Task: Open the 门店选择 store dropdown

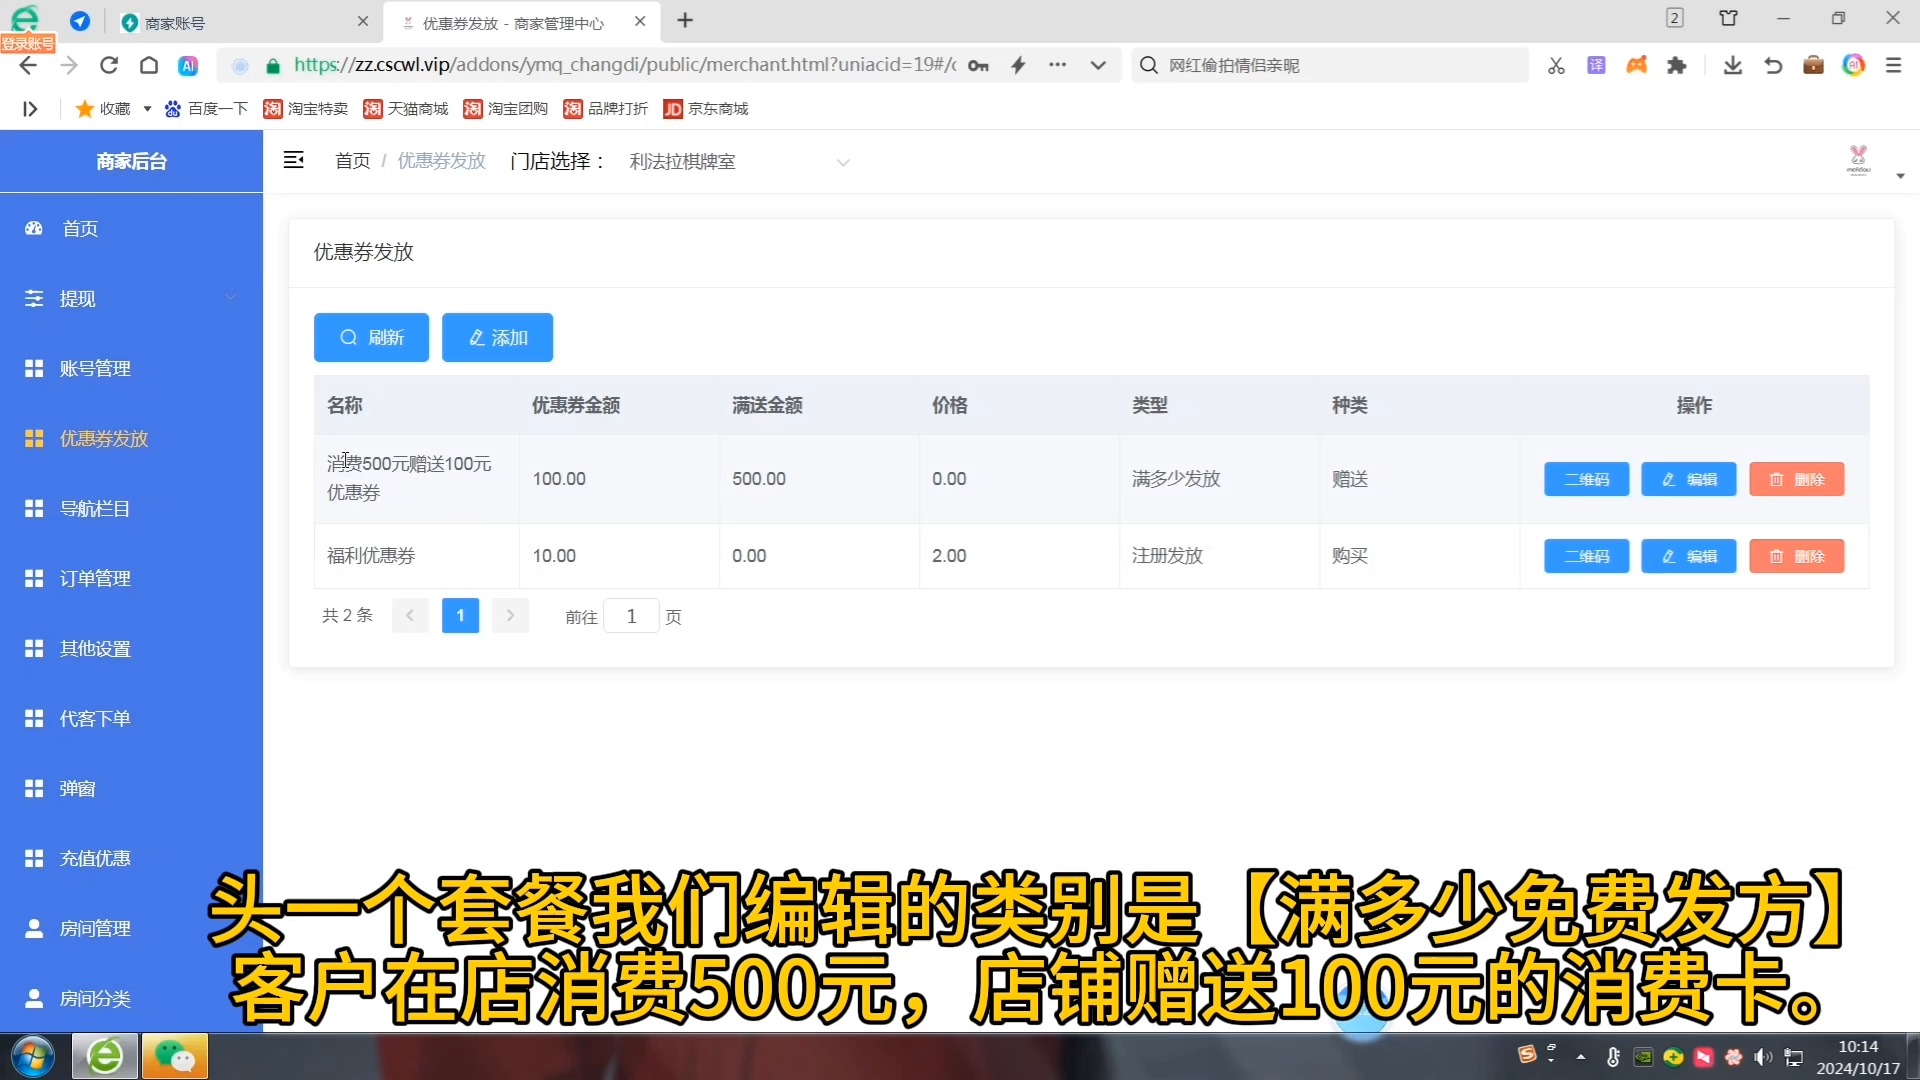Action: click(843, 161)
